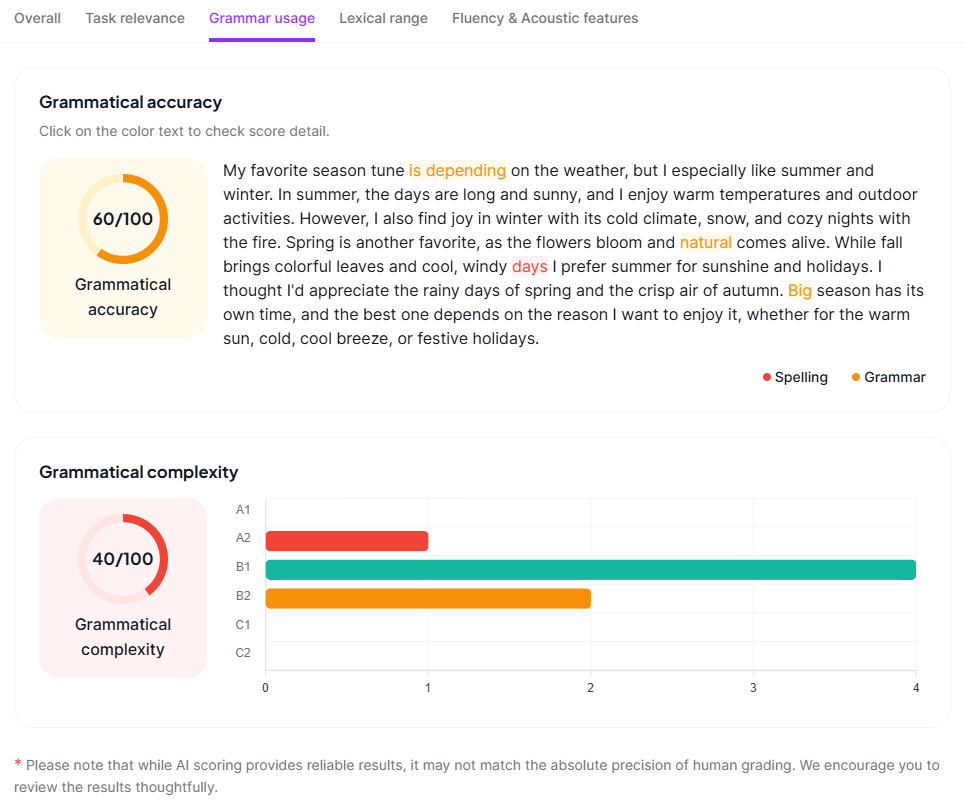Screen dimensions: 964x803
Task: Click the C1 axis label
Action: pos(243,624)
